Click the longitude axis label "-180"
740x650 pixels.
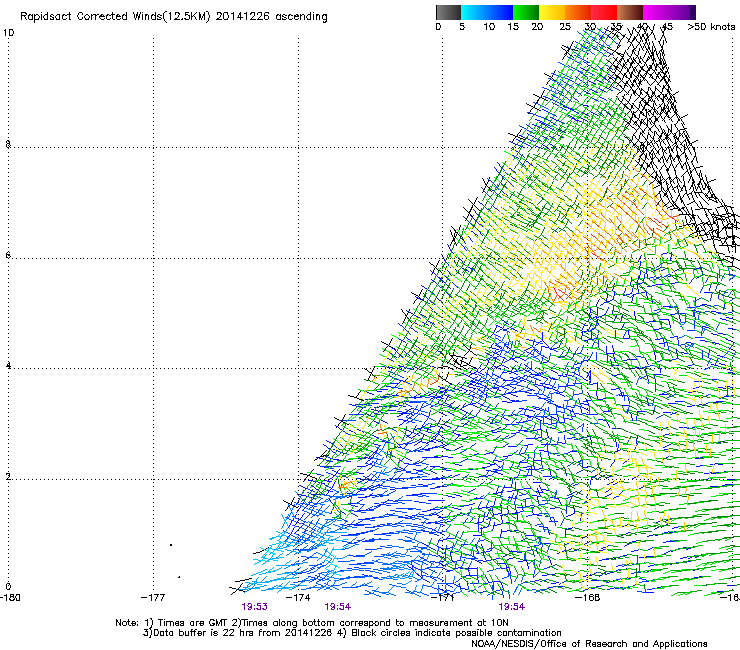click(x=10, y=598)
